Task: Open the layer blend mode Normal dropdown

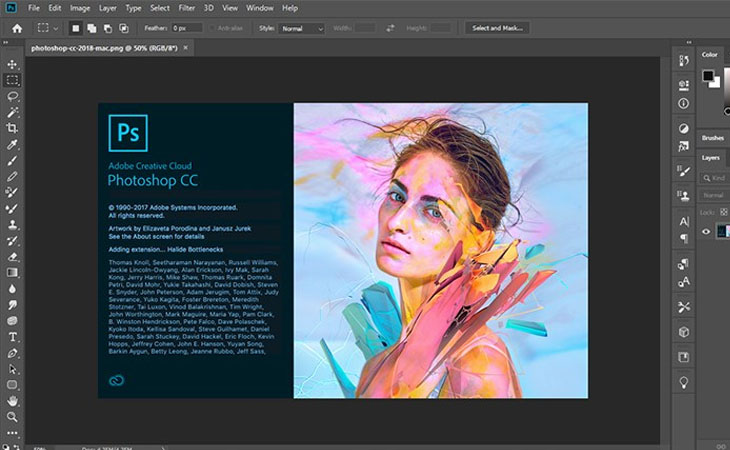Action: [x=714, y=195]
